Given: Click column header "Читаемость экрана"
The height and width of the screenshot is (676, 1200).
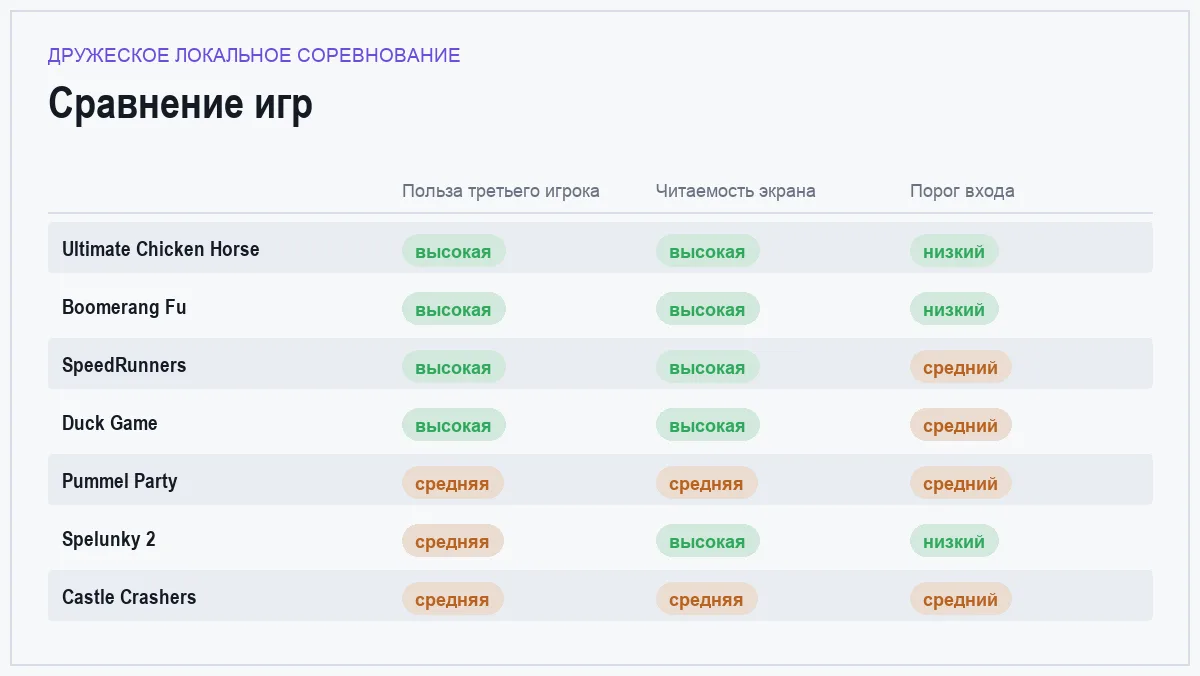Looking at the screenshot, I should pos(736,191).
